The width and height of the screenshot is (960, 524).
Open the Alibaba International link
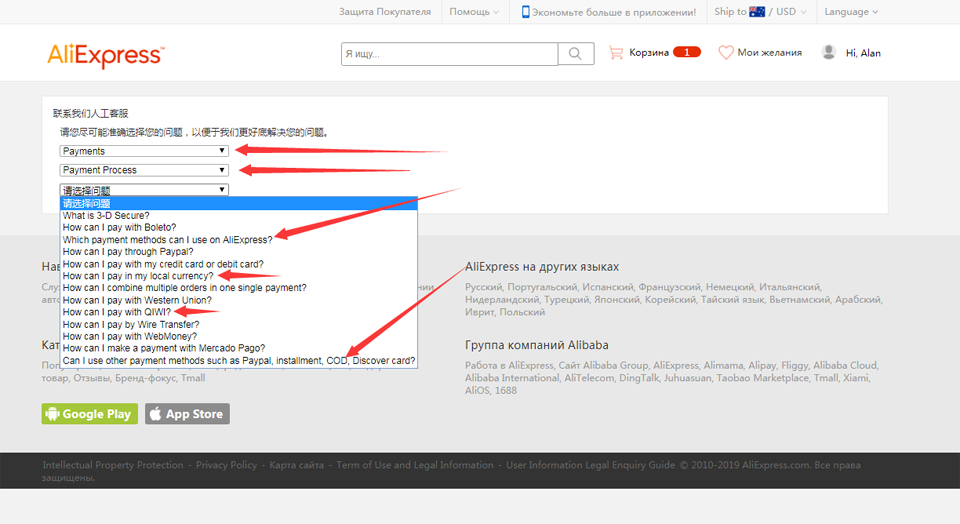(512, 378)
